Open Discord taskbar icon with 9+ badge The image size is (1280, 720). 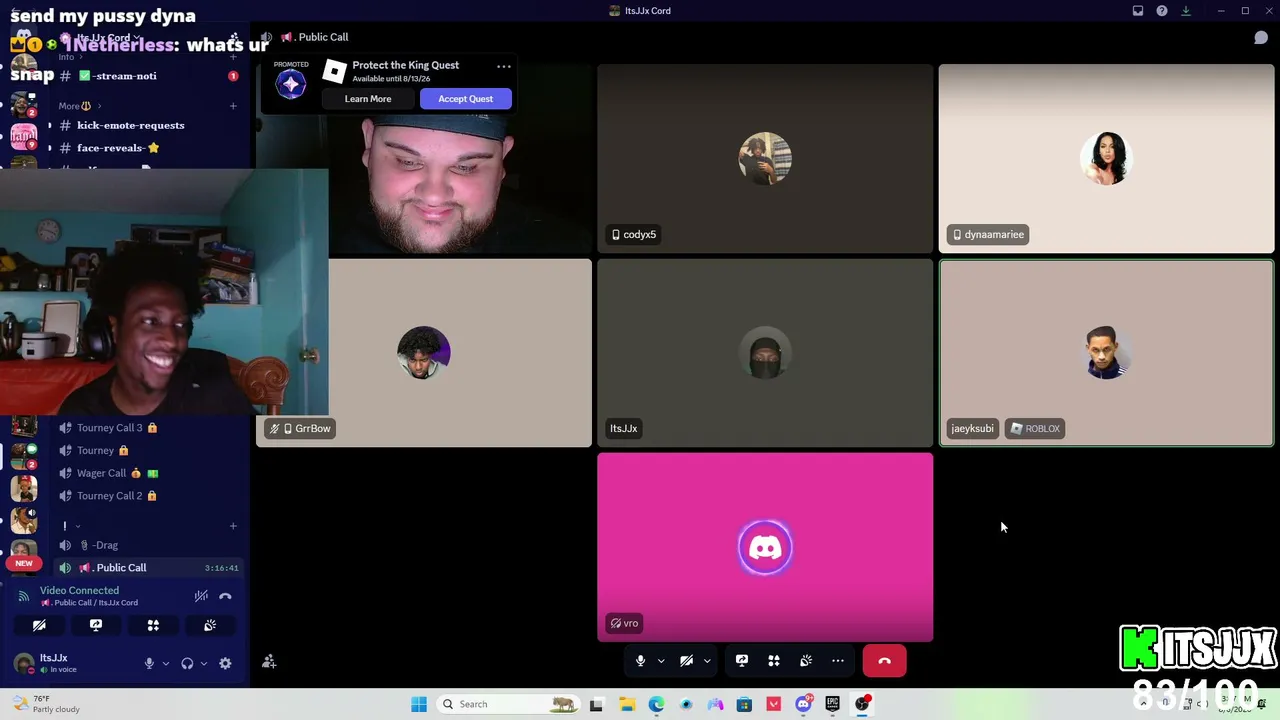click(x=804, y=703)
